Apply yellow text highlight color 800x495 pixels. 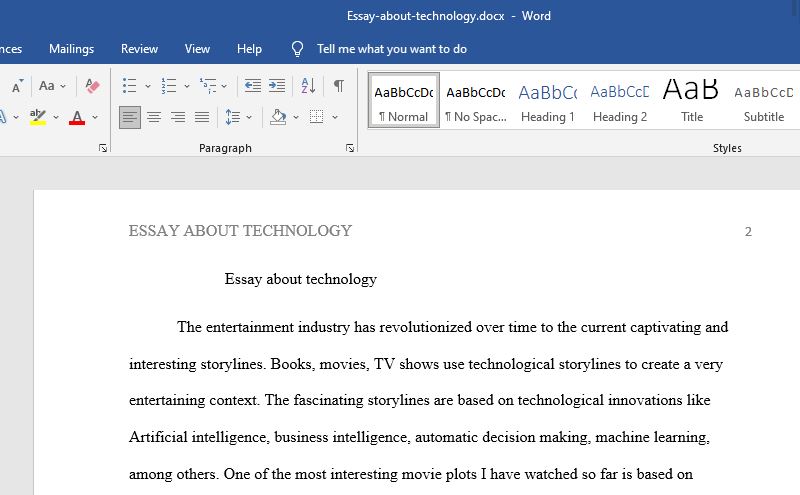click(x=38, y=117)
